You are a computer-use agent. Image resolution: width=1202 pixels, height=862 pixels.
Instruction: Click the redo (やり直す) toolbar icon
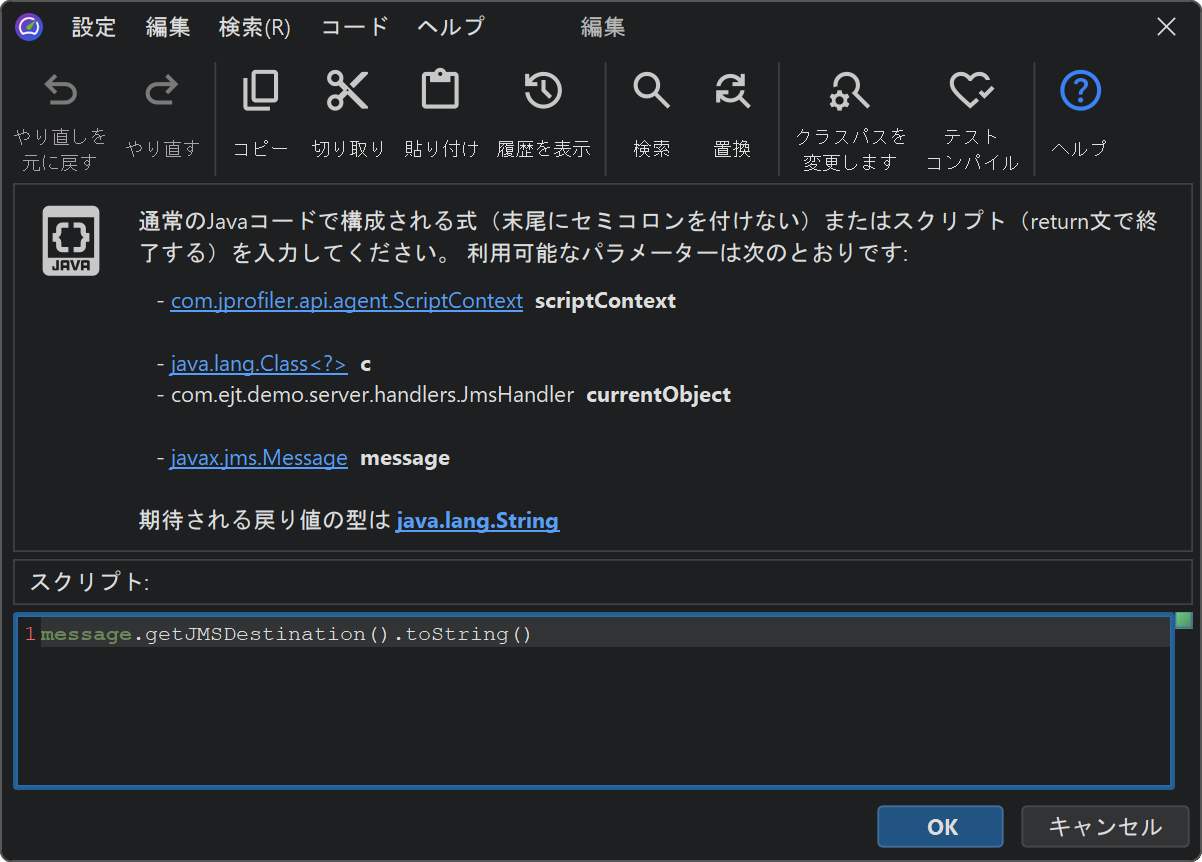pyautogui.click(x=162, y=93)
